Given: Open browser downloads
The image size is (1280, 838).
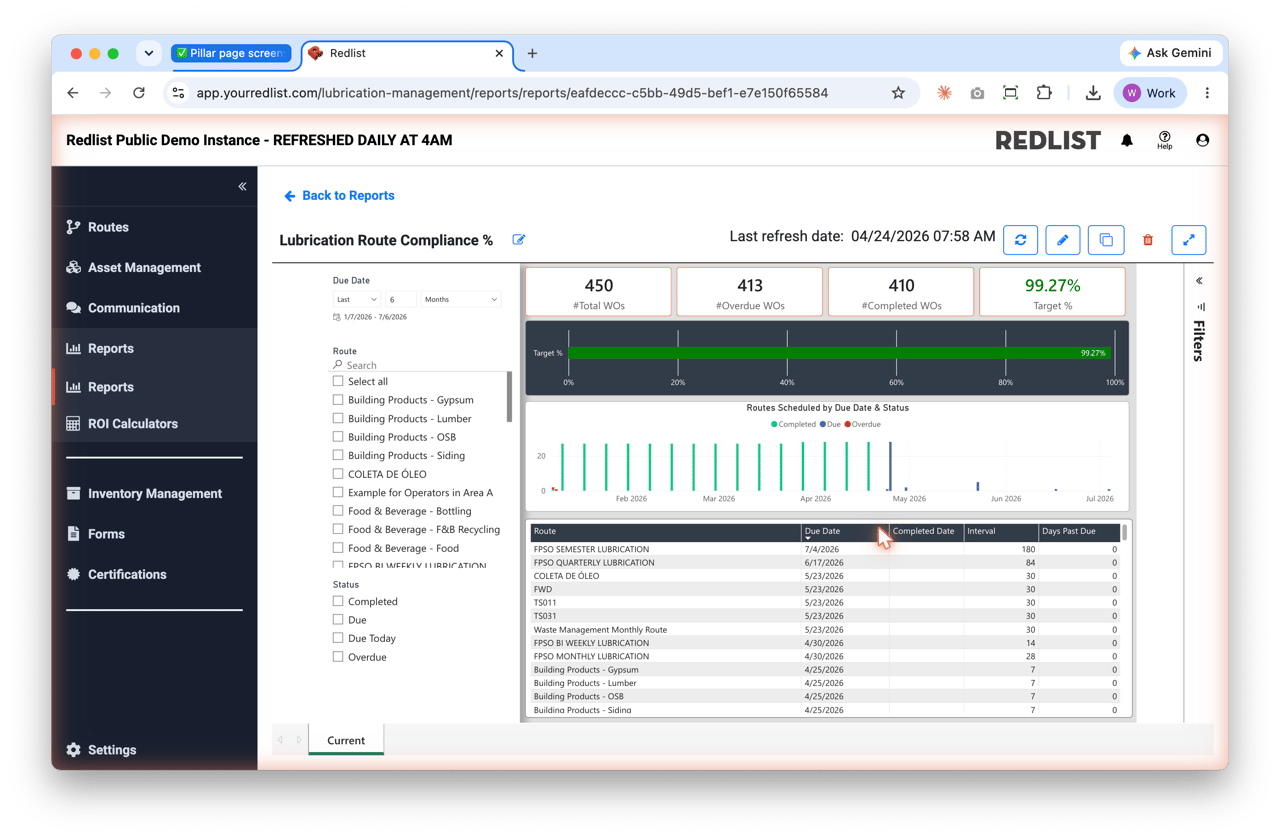Looking at the screenshot, I should (1093, 93).
